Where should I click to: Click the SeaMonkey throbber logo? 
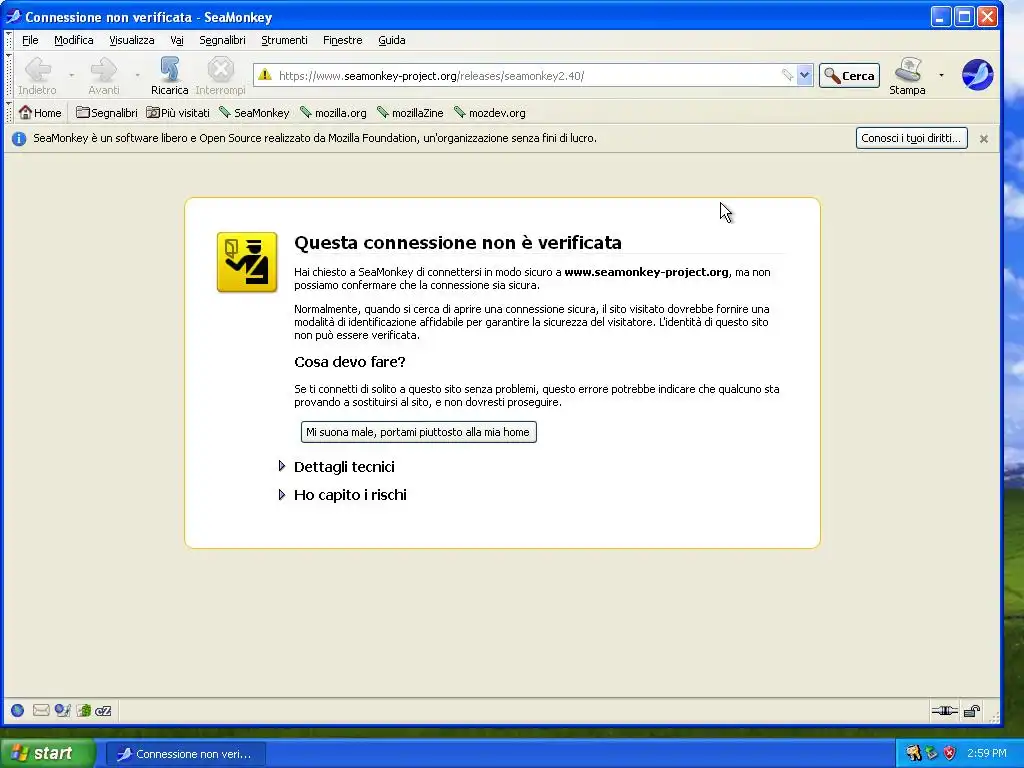pyautogui.click(x=977, y=74)
